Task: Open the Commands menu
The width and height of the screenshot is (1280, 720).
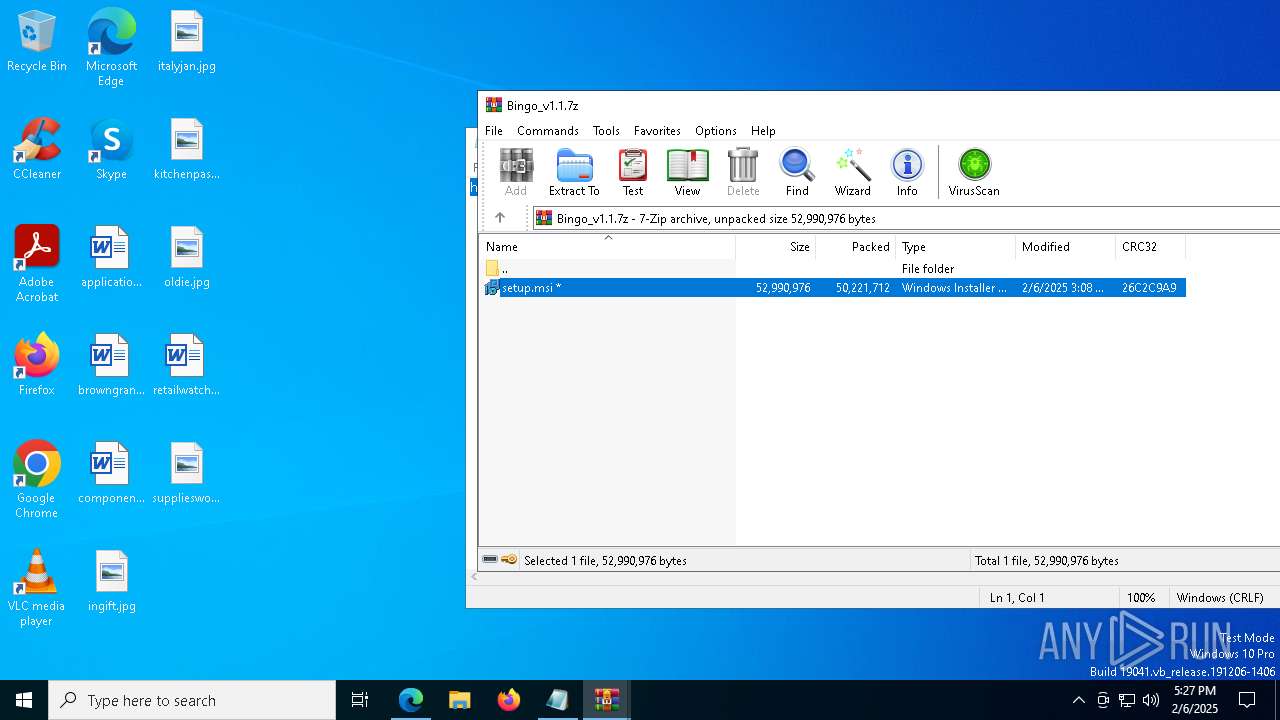Action: 548,131
